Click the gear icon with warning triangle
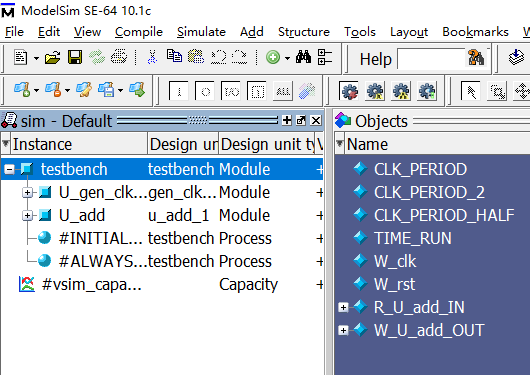The height and width of the screenshot is (375, 530). pyautogui.click(x=401, y=91)
